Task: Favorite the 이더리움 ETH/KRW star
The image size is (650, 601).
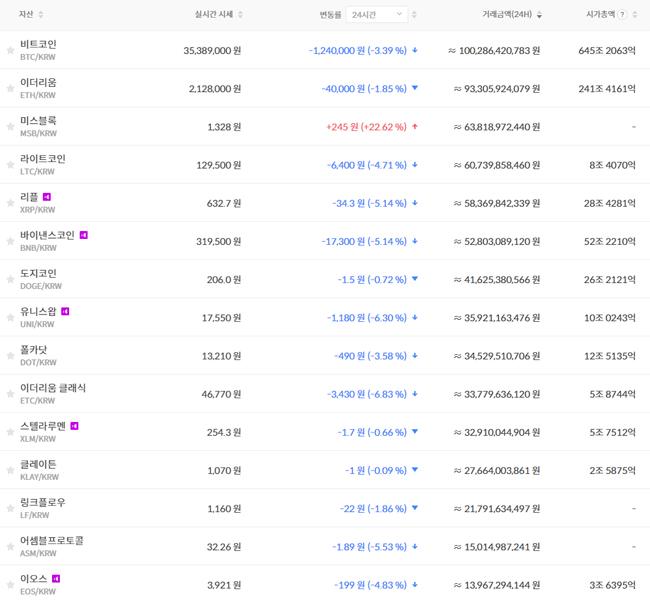Action: coord(10,89)
